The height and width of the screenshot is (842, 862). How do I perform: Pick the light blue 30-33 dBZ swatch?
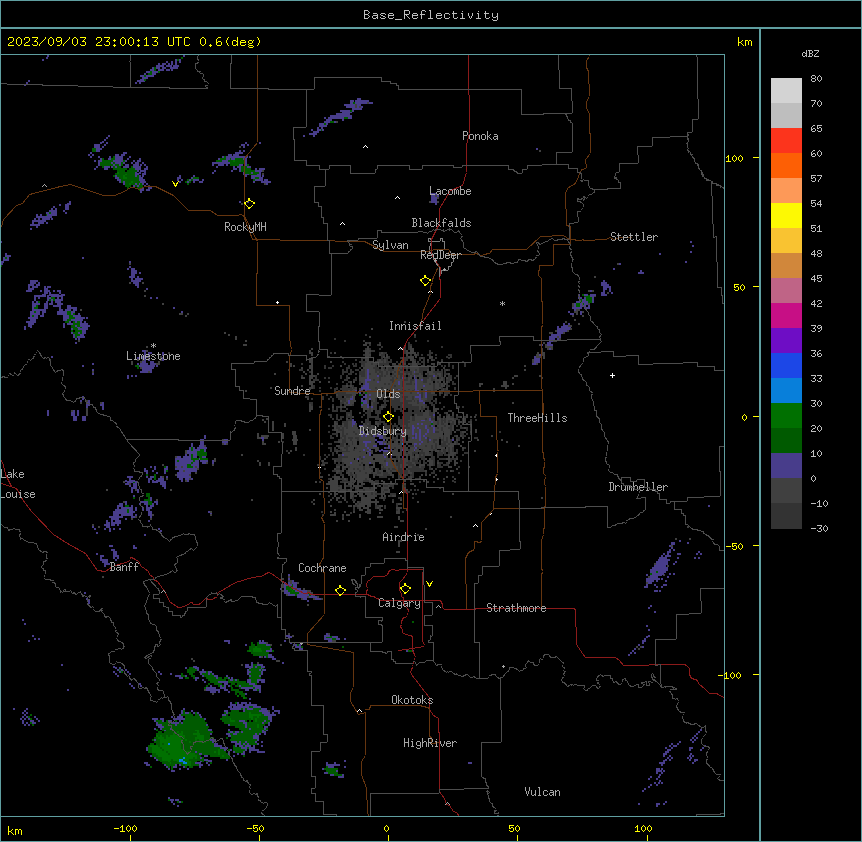pos(786,390)
